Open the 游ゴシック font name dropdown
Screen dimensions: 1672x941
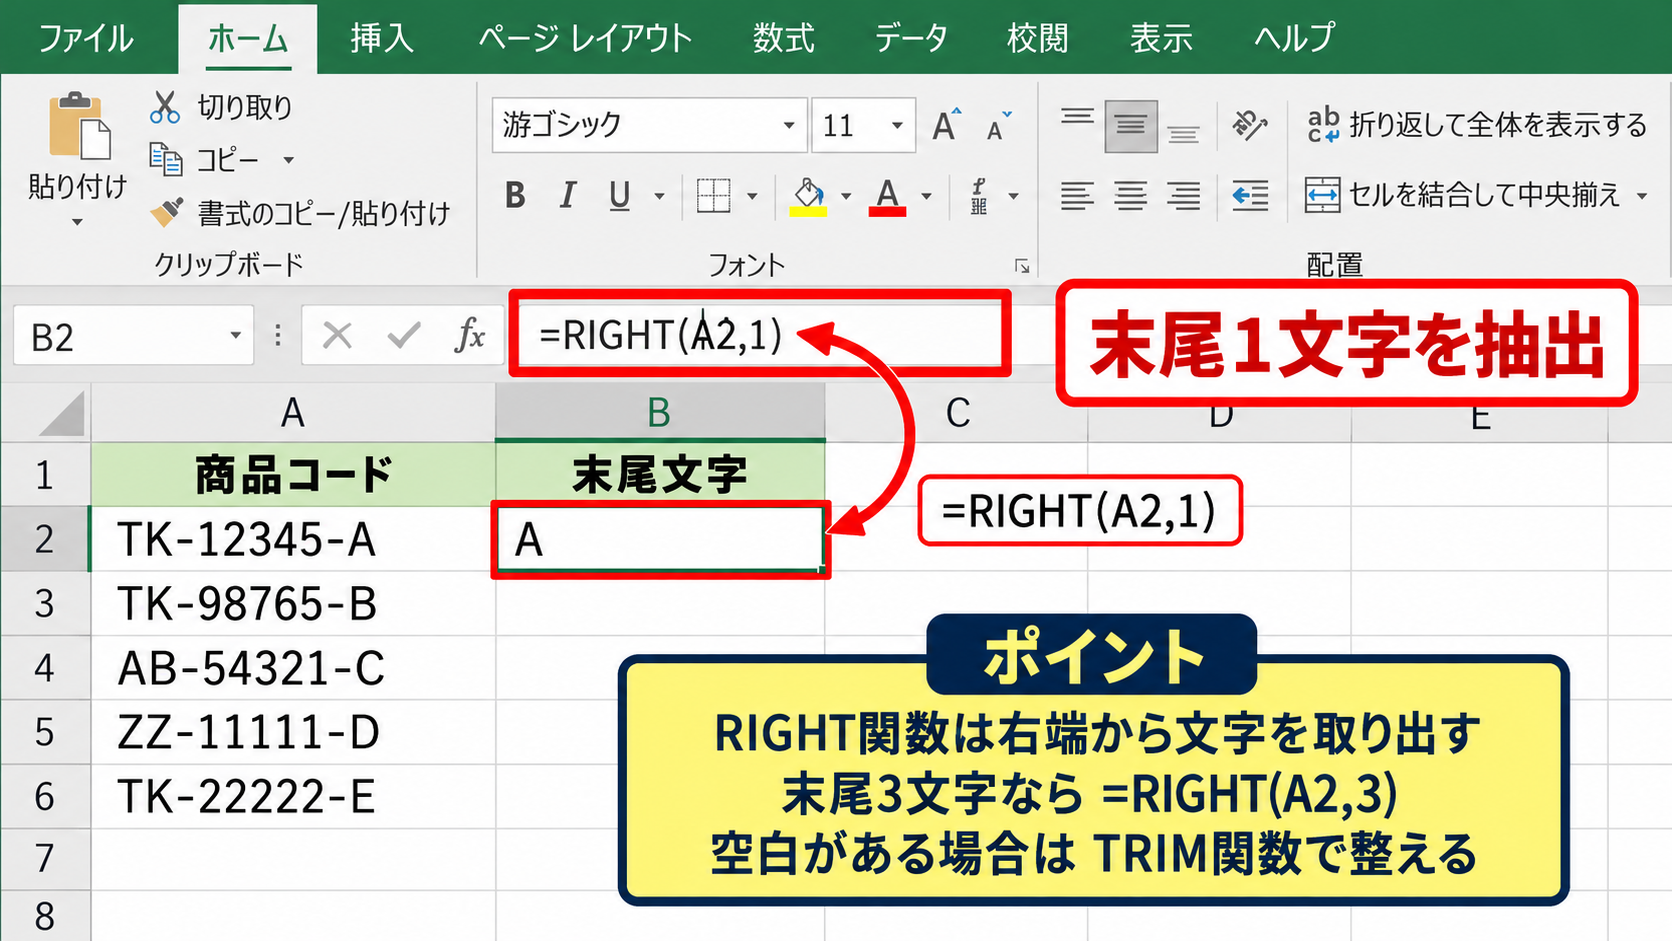pos(788,125)
